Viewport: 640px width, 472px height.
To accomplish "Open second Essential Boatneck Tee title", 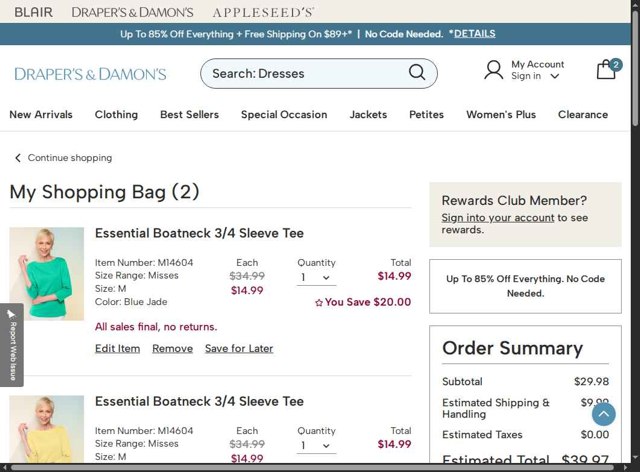I will pos(199,401).
